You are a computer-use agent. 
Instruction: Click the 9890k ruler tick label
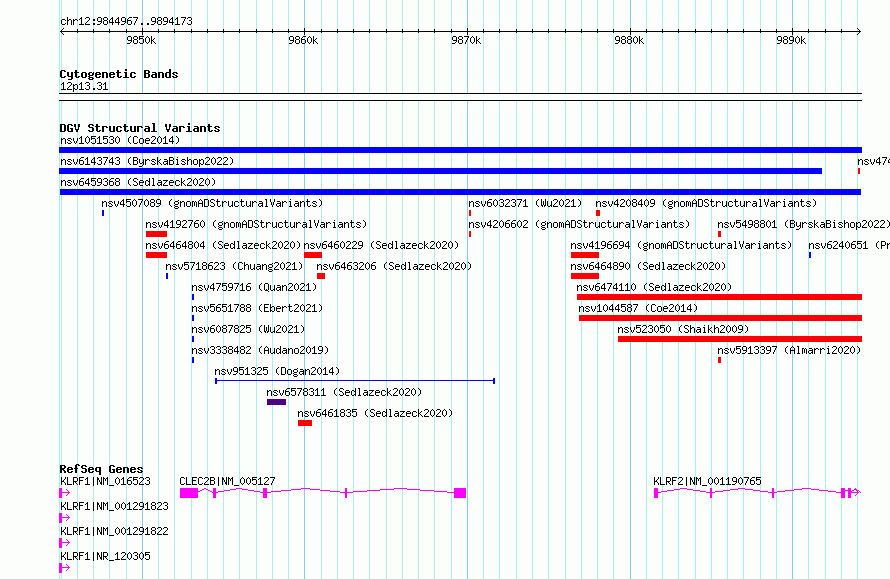tap(791, 40)
